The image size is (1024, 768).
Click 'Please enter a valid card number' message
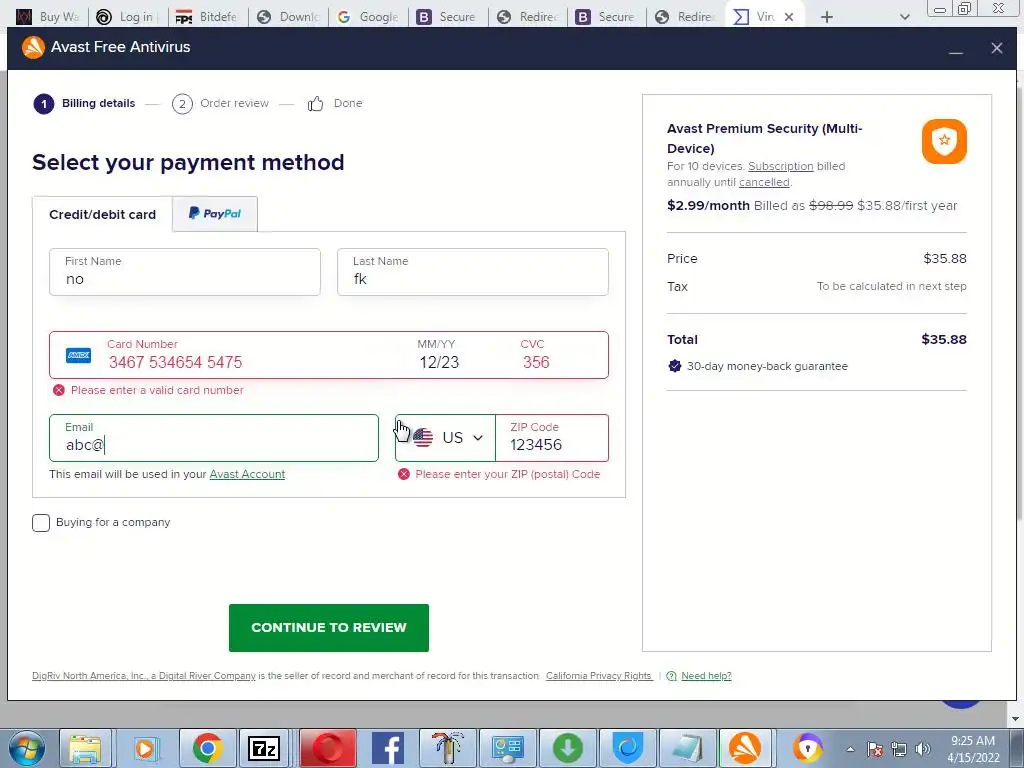click(x=157, y=390)
